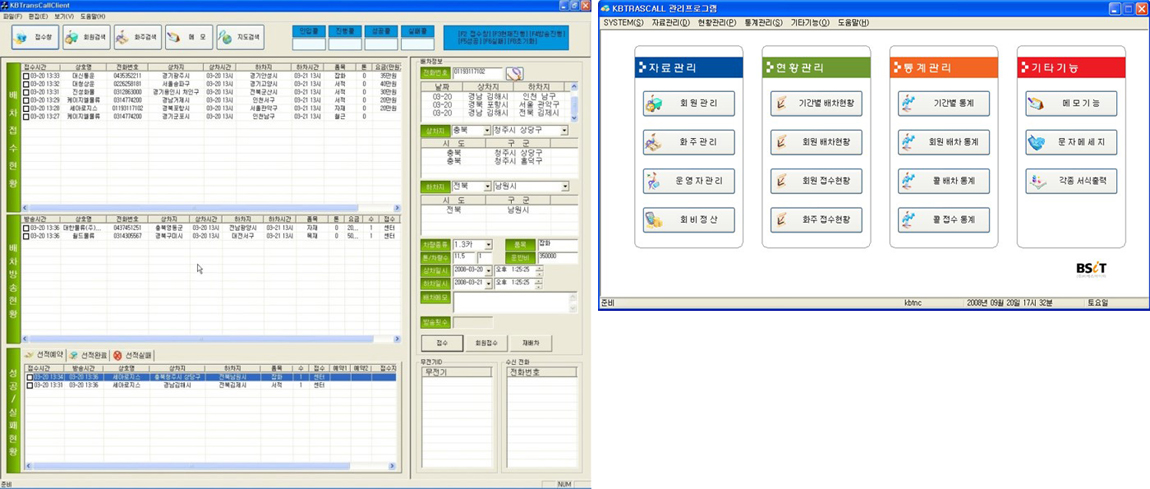Open 화주 접수현황 in the 현황관리 panel
1150x489 pixels.
click(816, 220)
